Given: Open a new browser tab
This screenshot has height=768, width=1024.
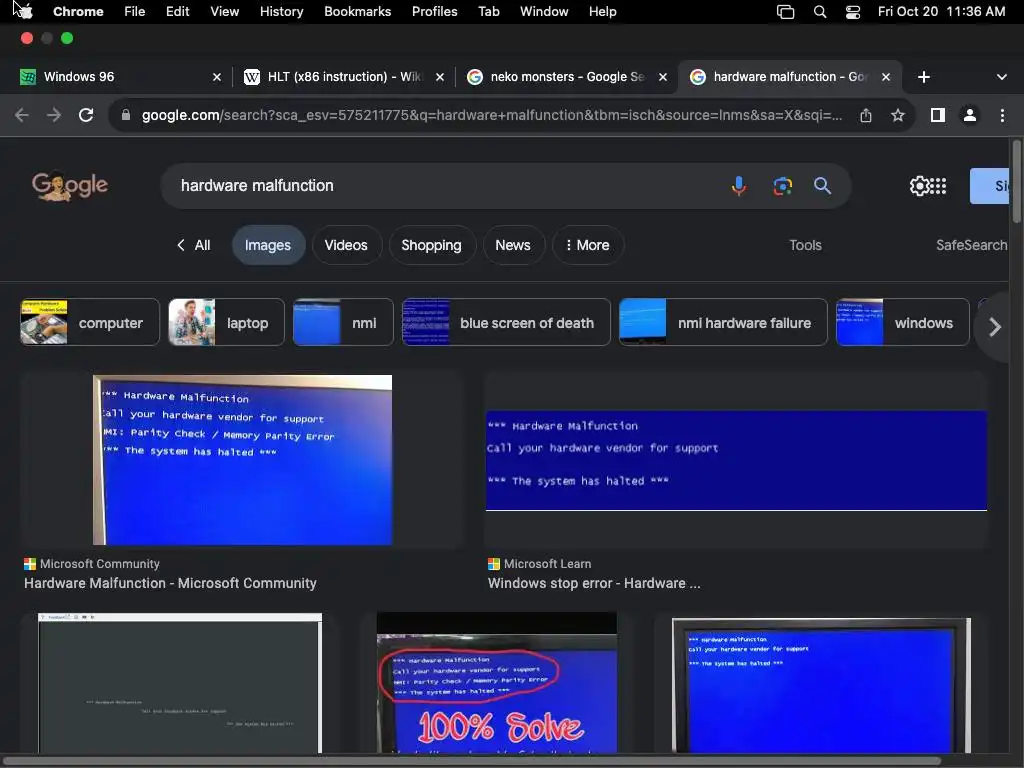Looking at the screenshot, I should pyautogui.click(x=923, y=77).
